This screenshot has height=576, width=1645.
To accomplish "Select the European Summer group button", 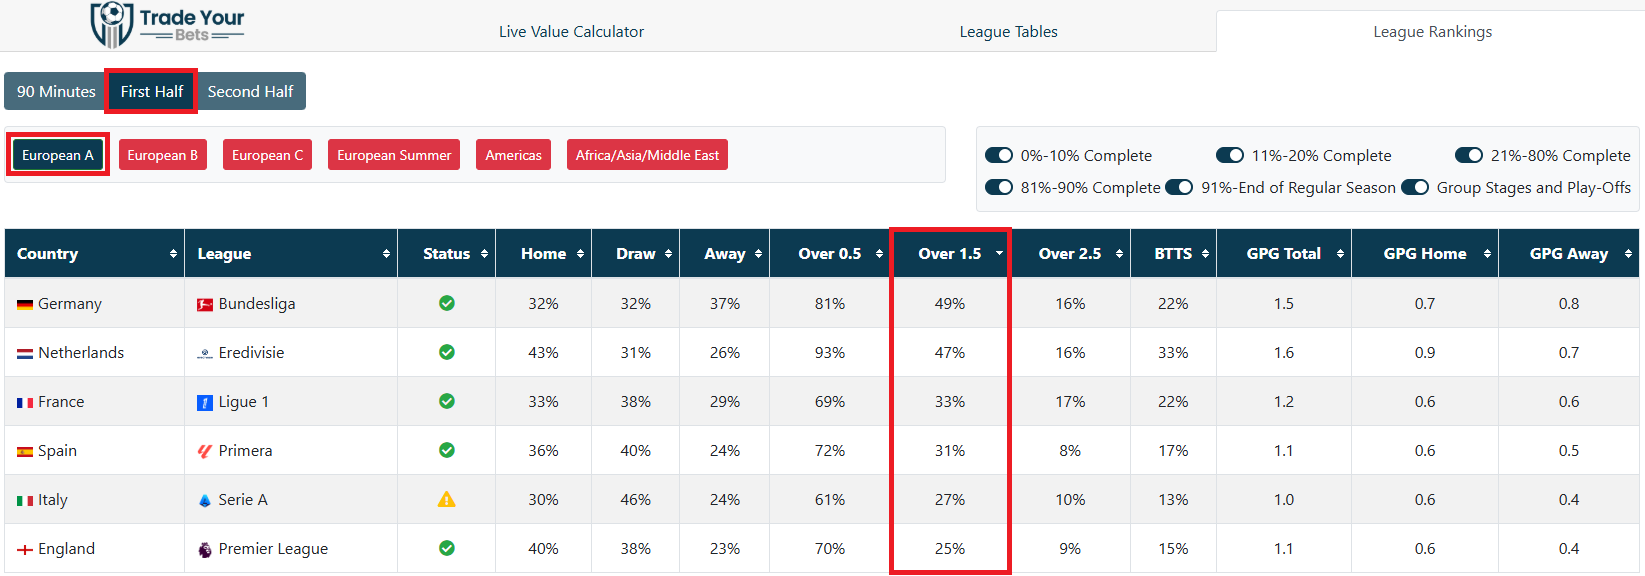I will pyautogui.click(x=394, y=155).
